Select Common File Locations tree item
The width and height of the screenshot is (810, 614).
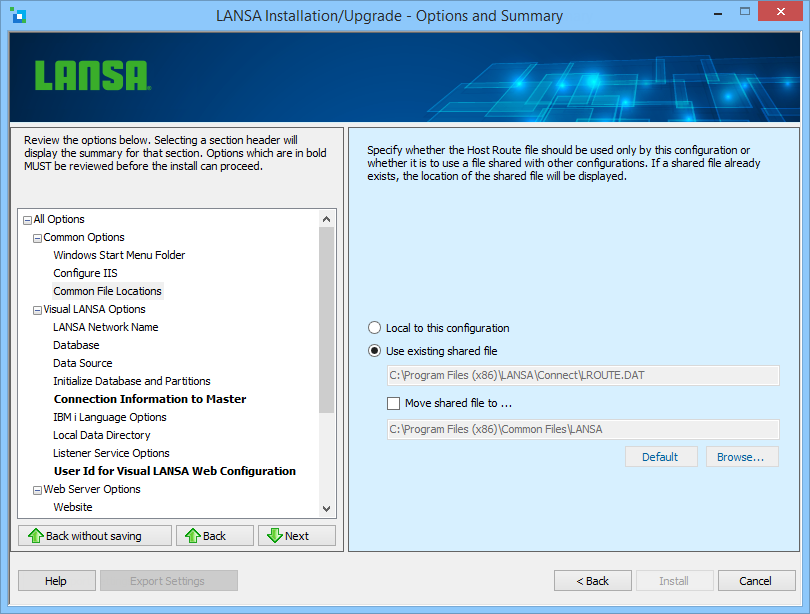coord(107,291)
